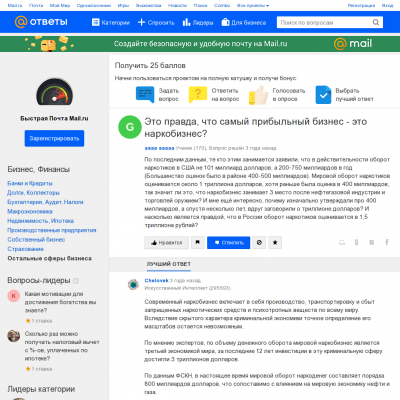Click the search magnifier icon

[x=376, y=23]
